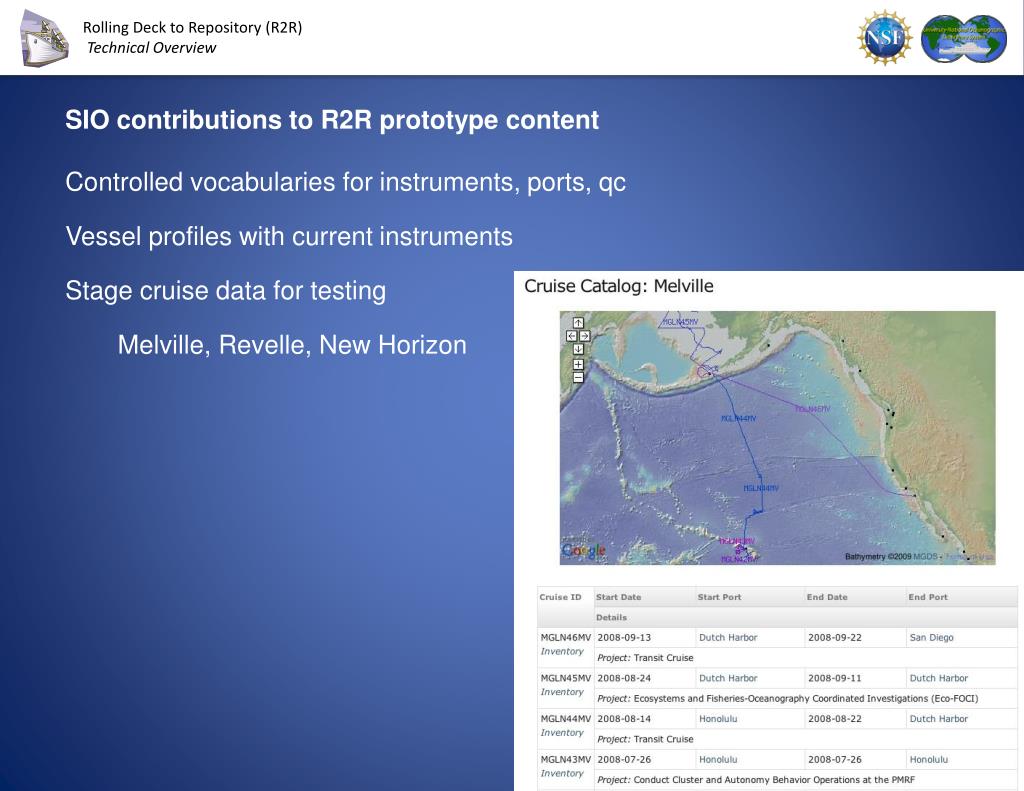Click the UNOLS globe logo
This screenshot has width=1024, height=791.
pyautogui.click(x=964, y=39)
